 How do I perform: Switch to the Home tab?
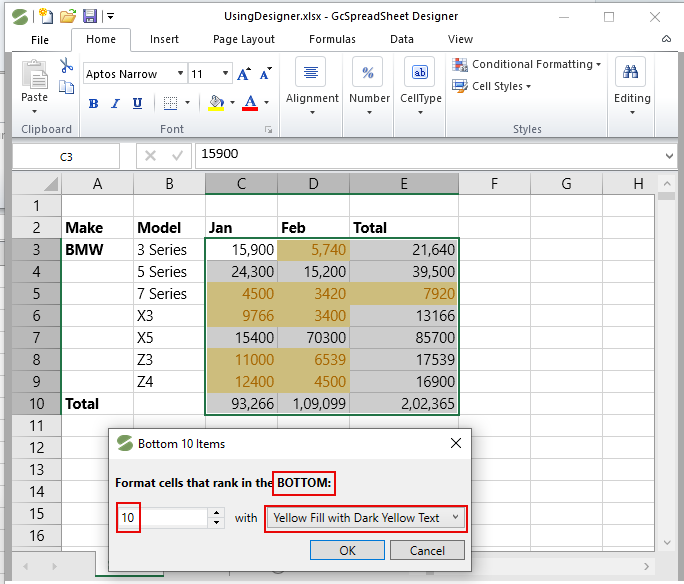pyautogui.click(x=101, y=40)
